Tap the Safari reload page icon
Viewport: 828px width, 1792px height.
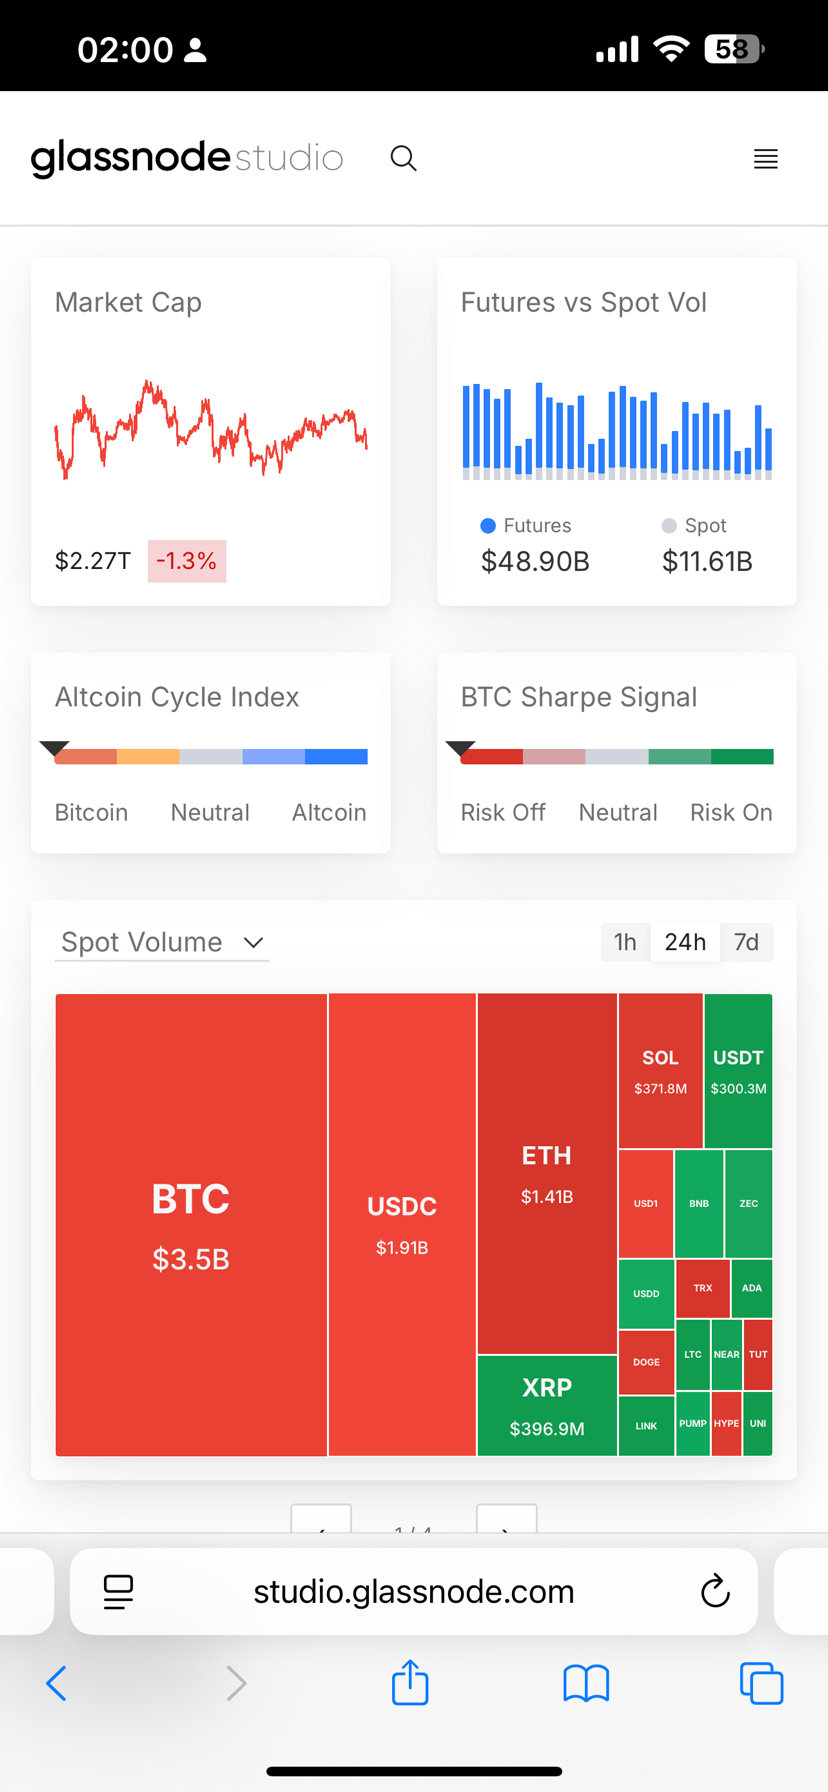(x=714, y=1591)
